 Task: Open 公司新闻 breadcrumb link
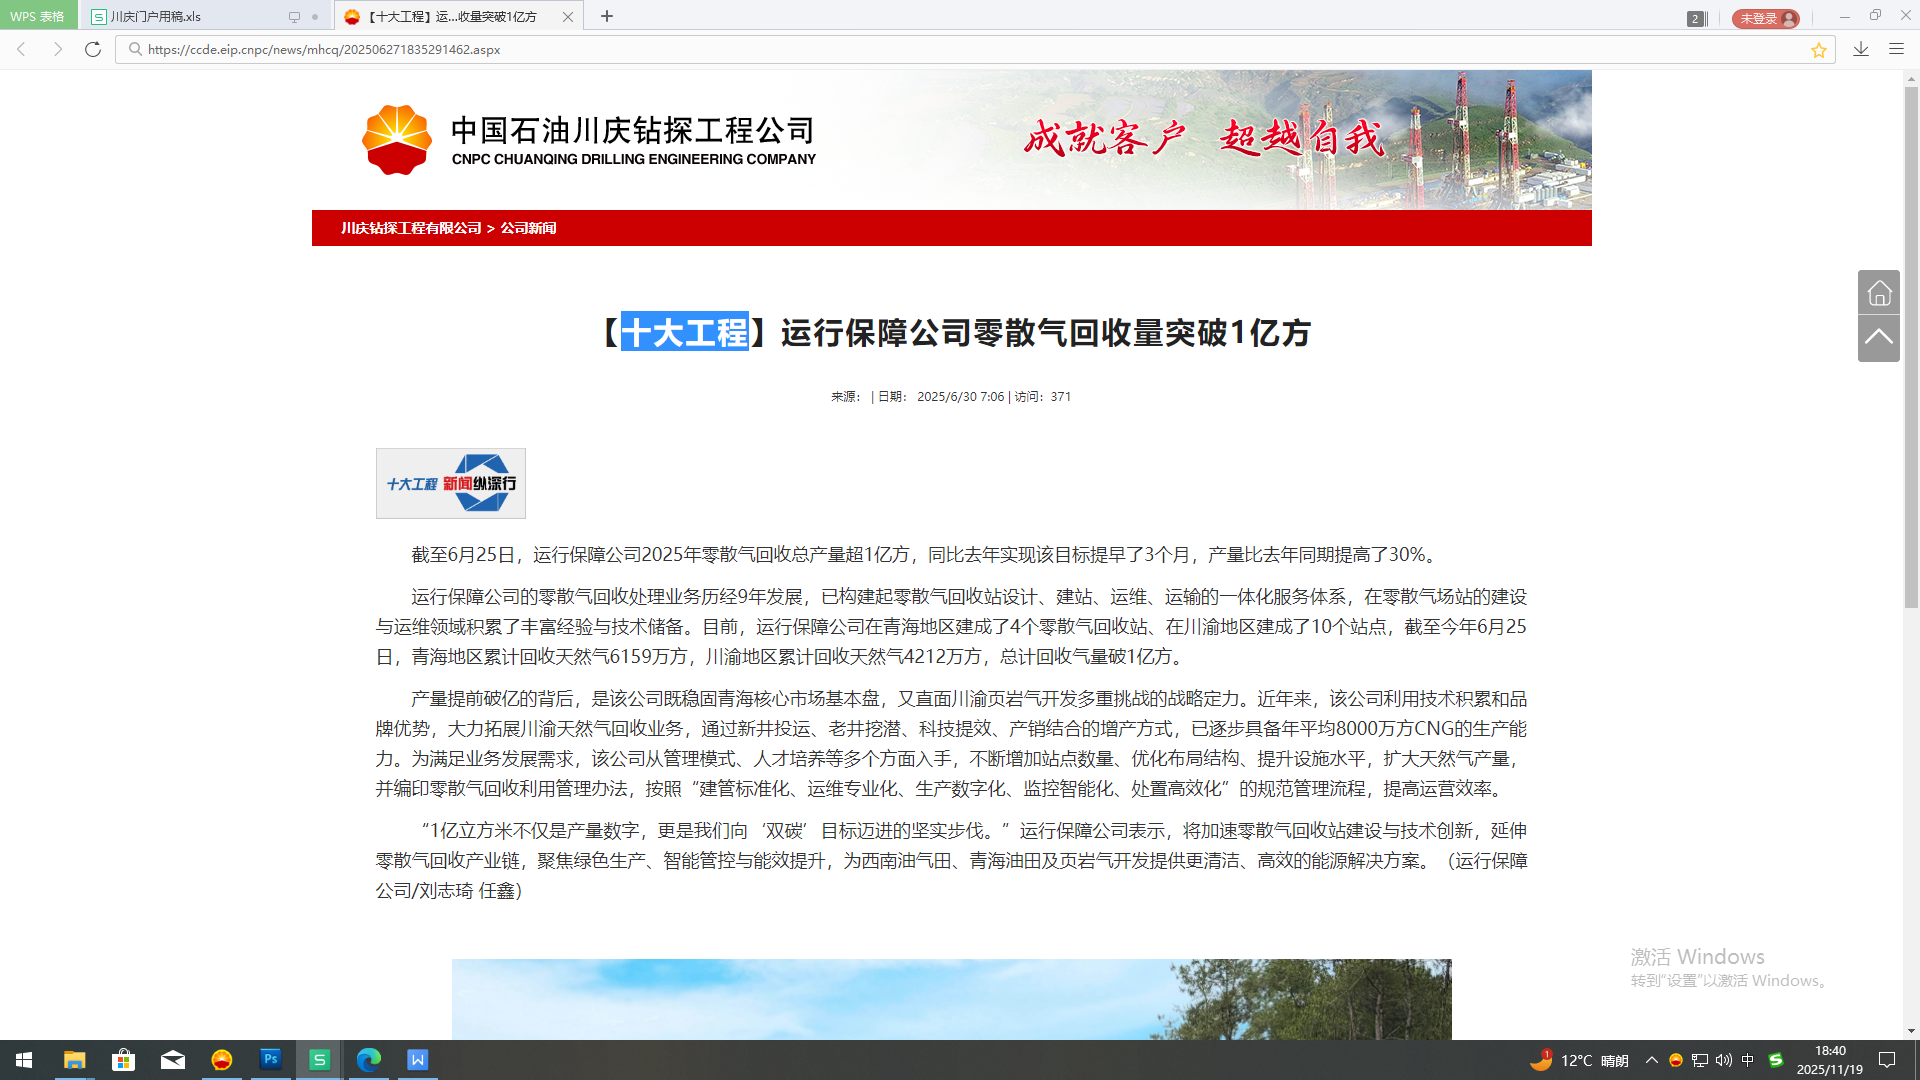click(528, 228)
